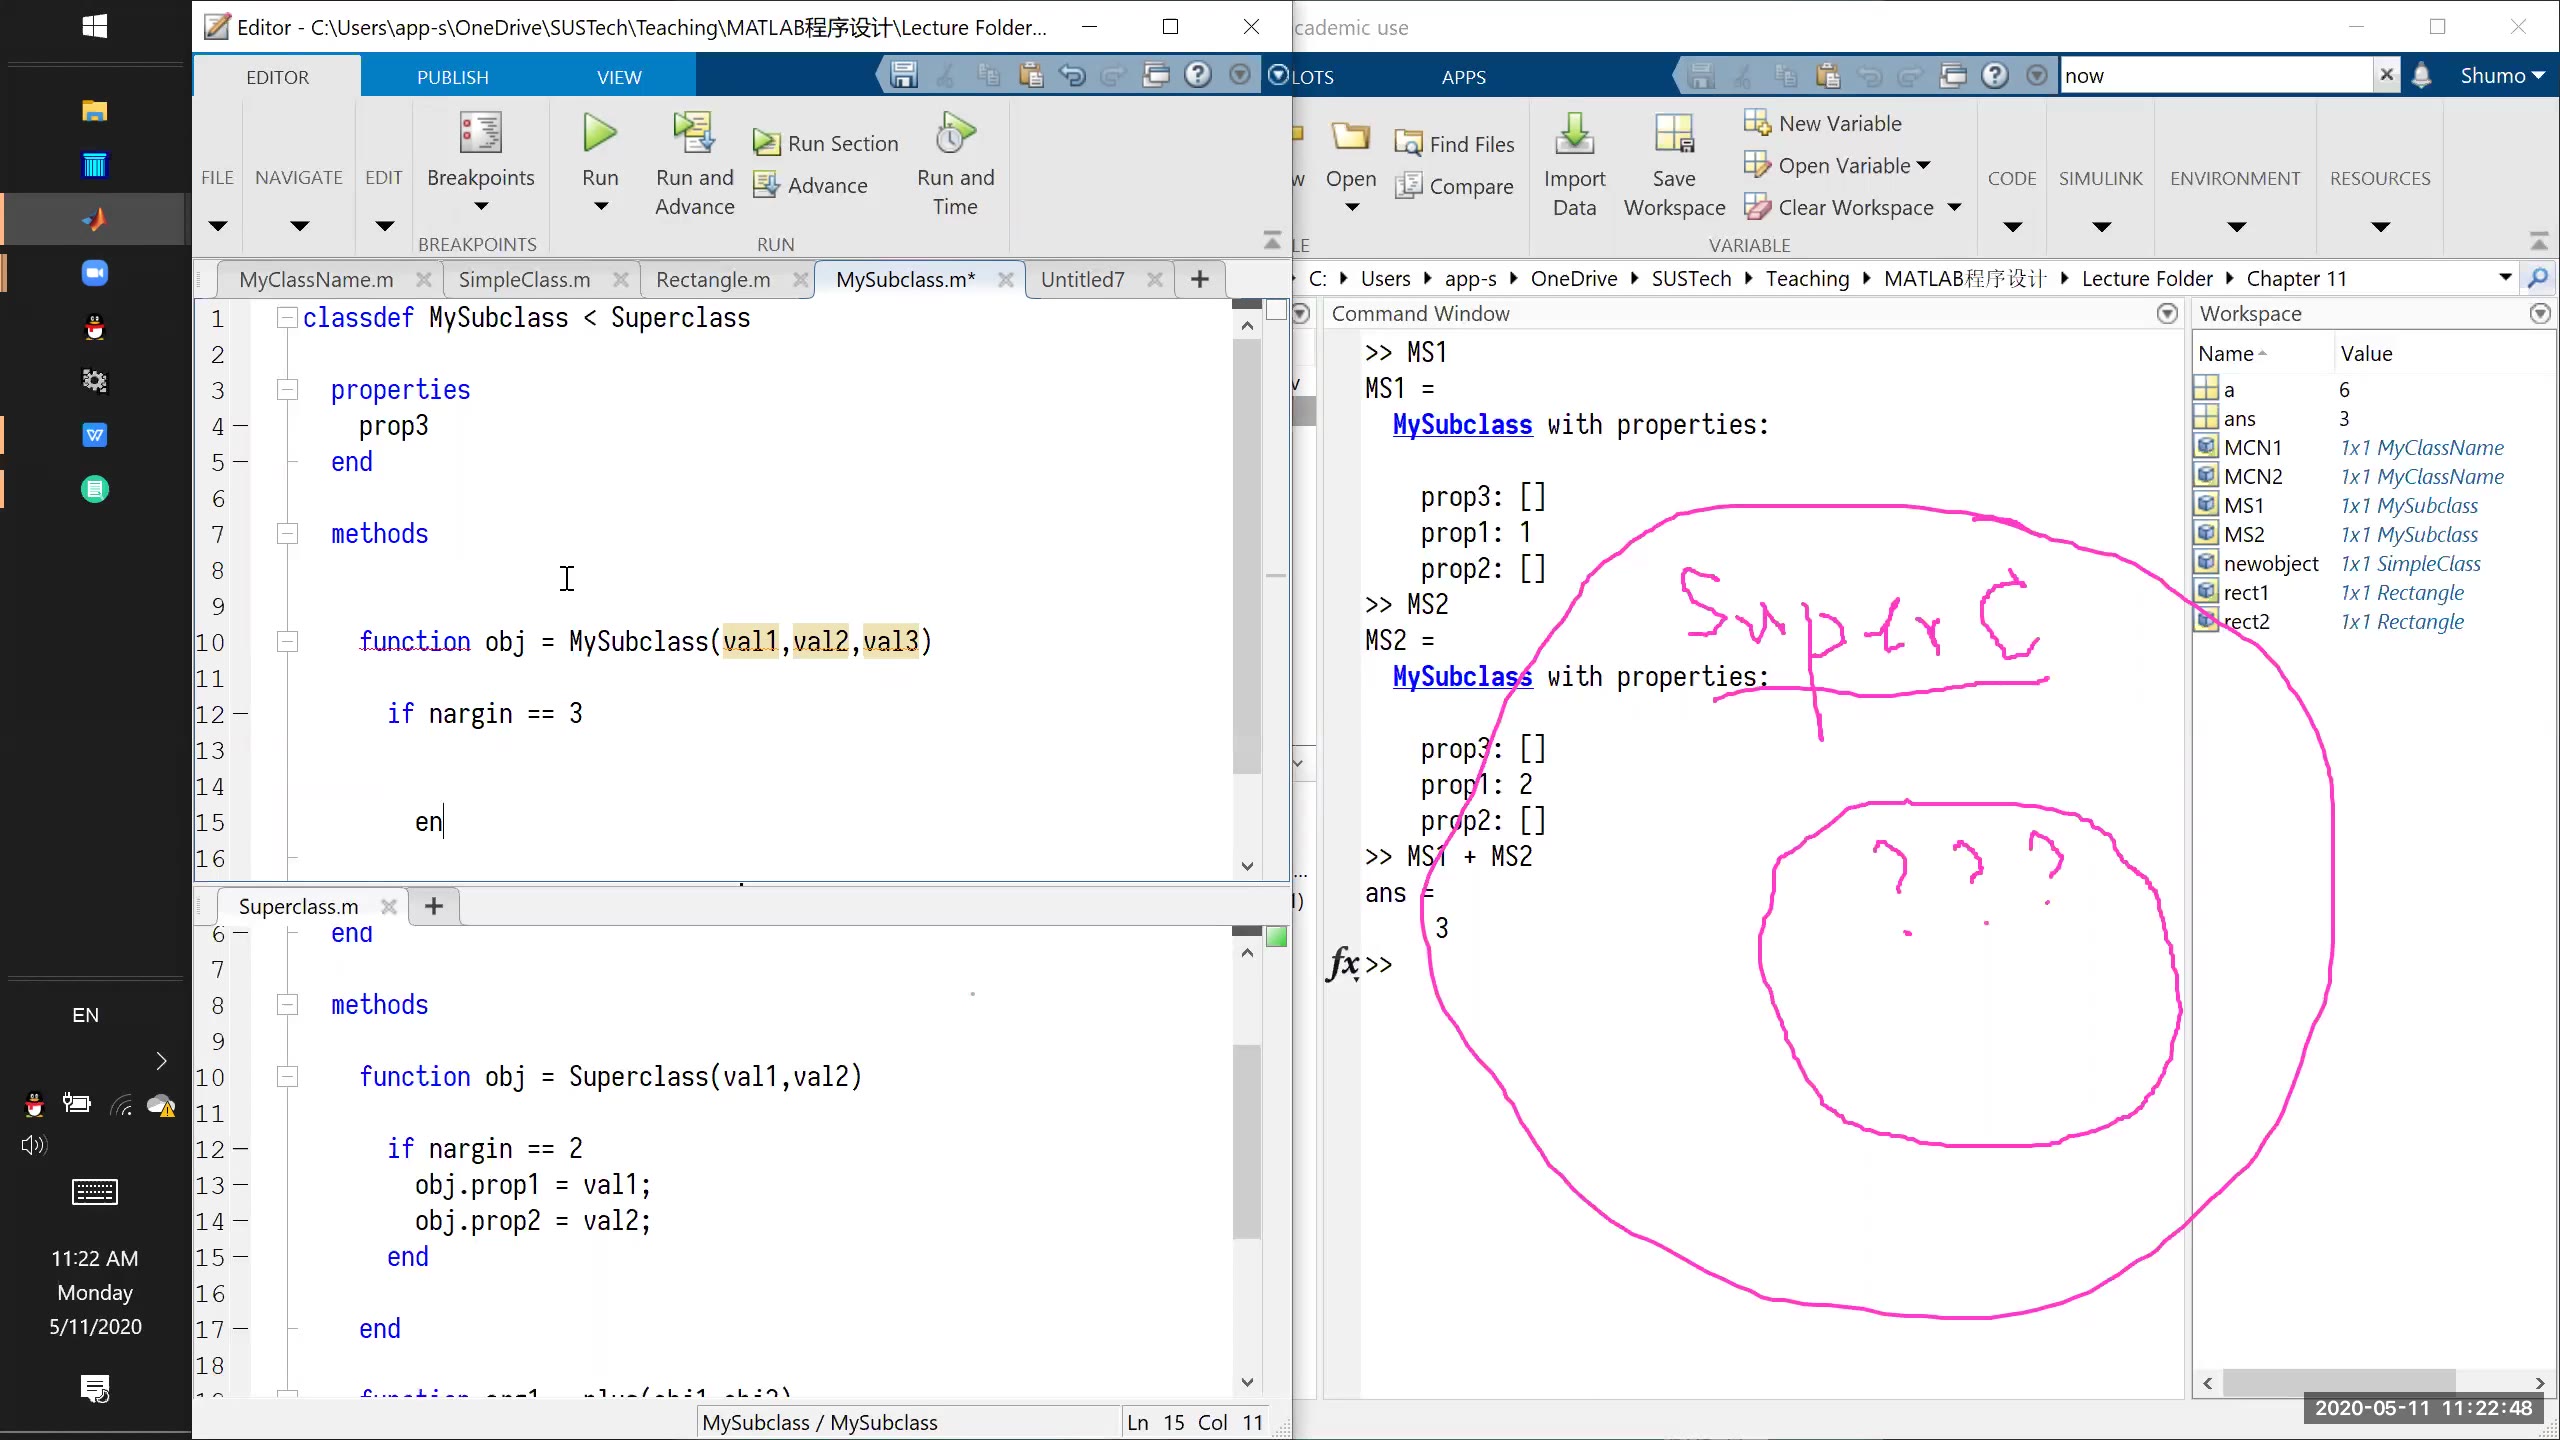Expand the current folder path dropdown

click(2505, 278)
